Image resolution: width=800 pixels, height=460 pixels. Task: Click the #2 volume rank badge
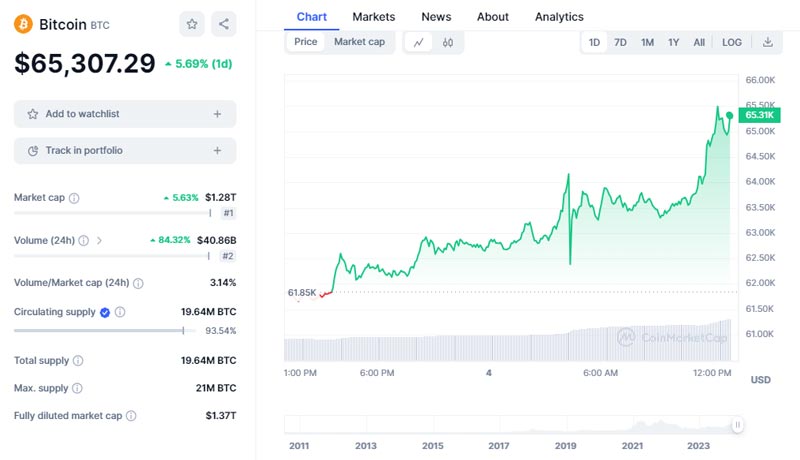click(228, 256)
